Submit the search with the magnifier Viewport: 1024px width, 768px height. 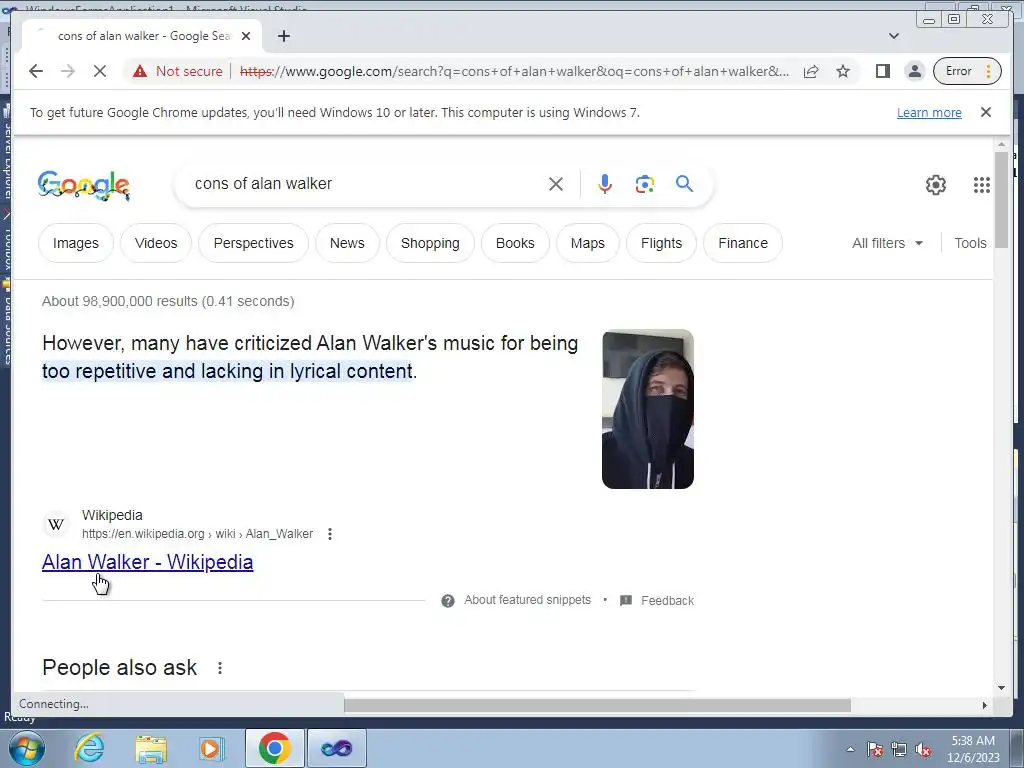[x=684, y=184]
